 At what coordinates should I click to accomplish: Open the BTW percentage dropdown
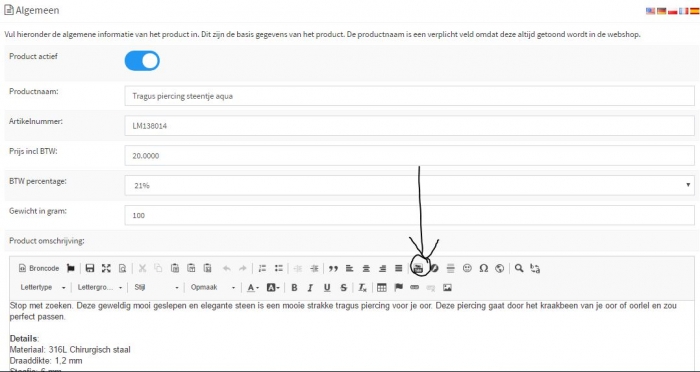click(x=409, y=185)
